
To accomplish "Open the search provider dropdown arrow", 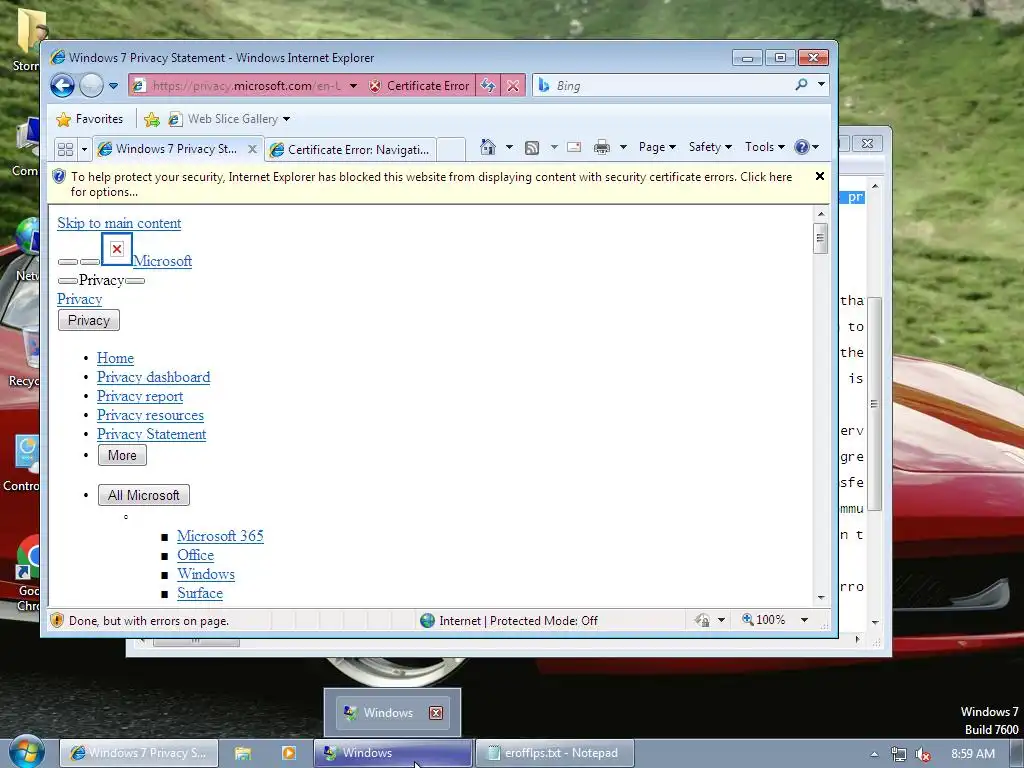I will tap(821, 84).
